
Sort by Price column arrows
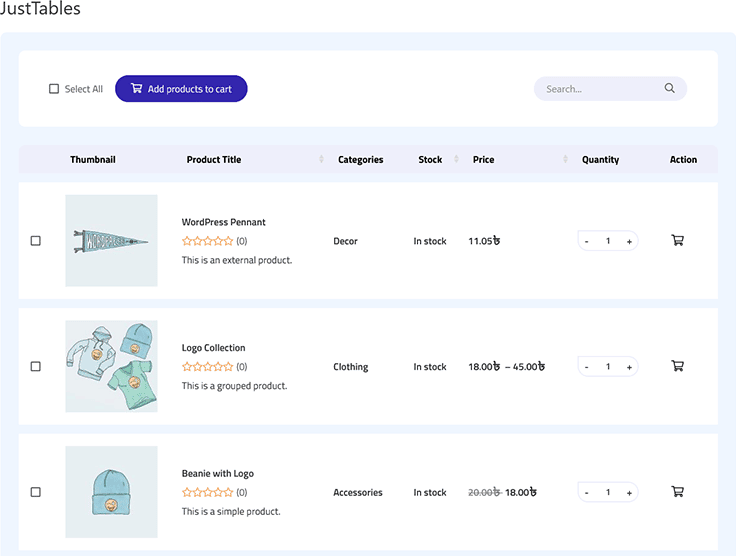(x=565, y=160)
